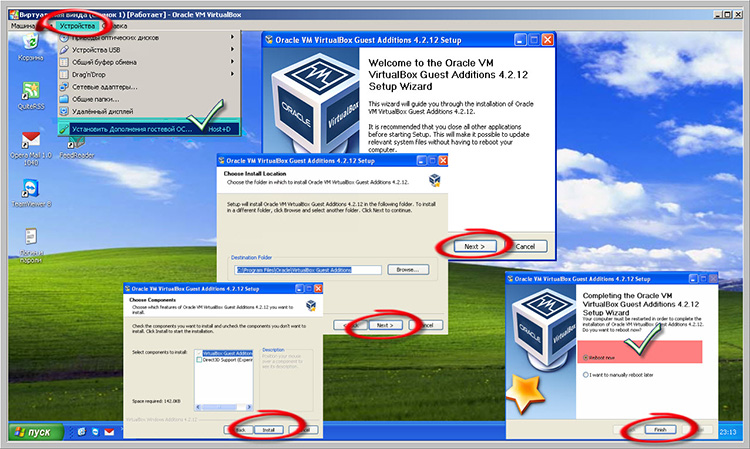Click the components list right scroll arrow
Screen dimensions: 750x449
pos(249,407)
